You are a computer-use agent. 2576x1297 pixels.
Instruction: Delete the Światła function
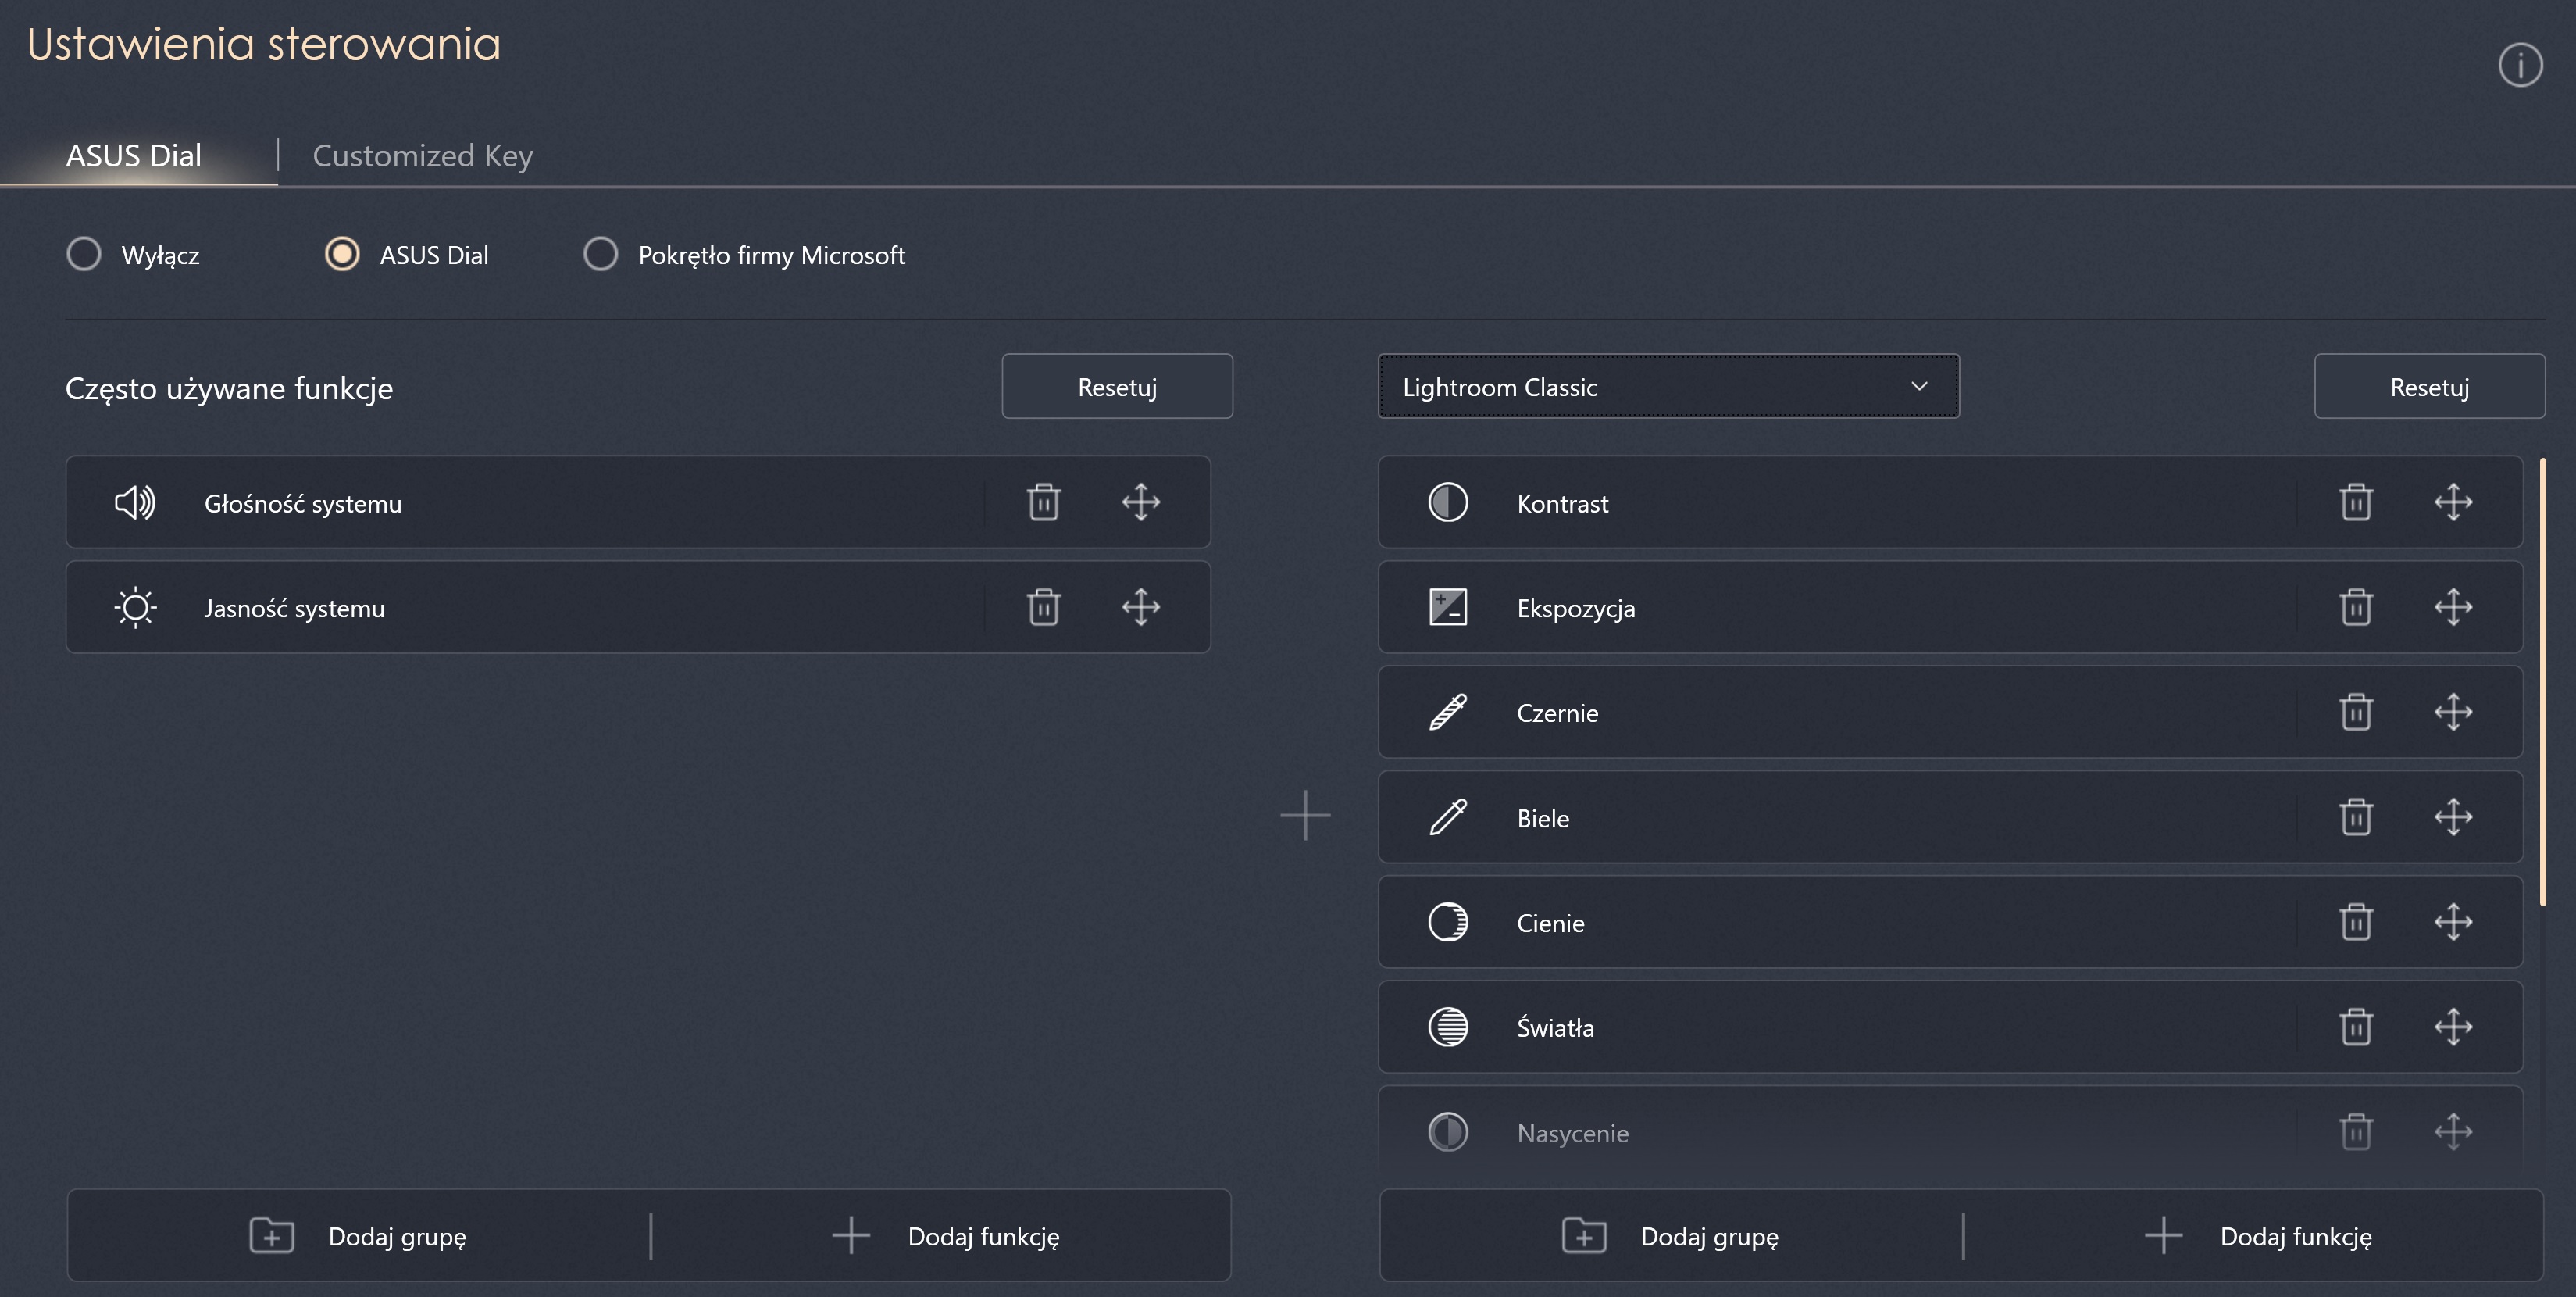(2355, 1027)
